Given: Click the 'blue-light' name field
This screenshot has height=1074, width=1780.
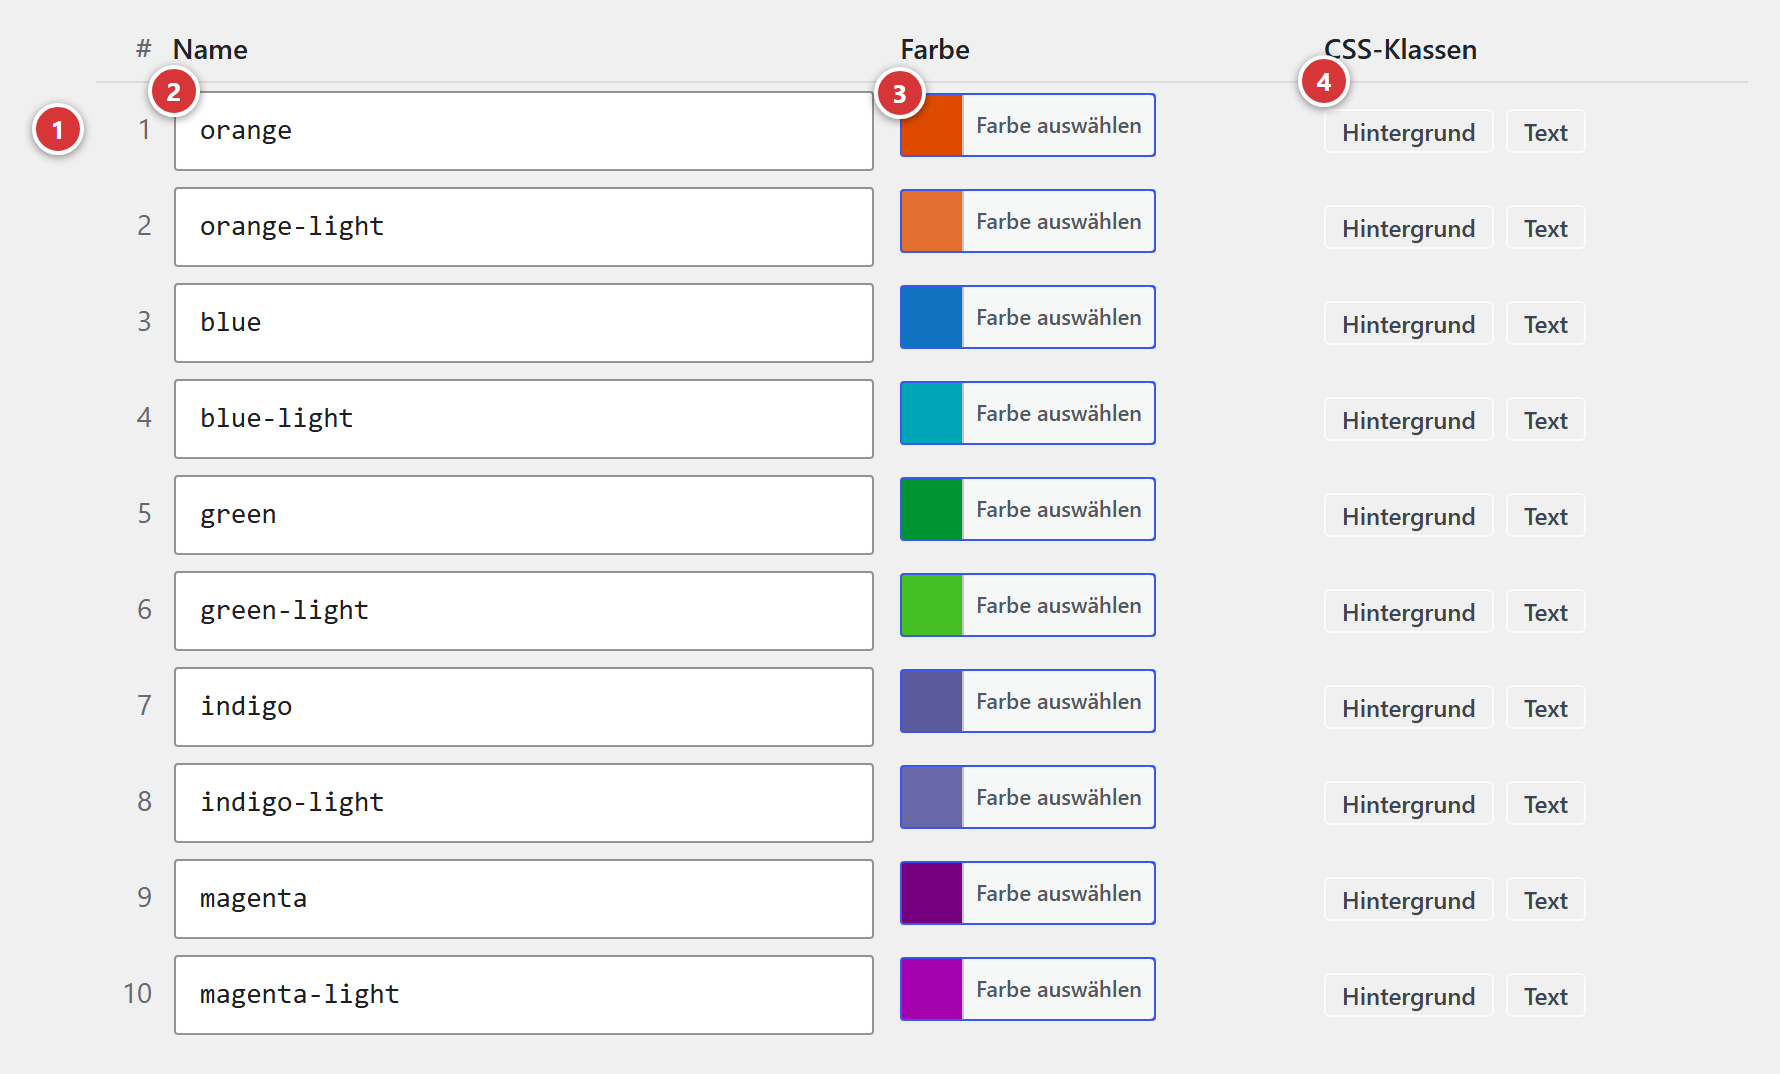Looking at the screenshot, I should tap(524, 419).
